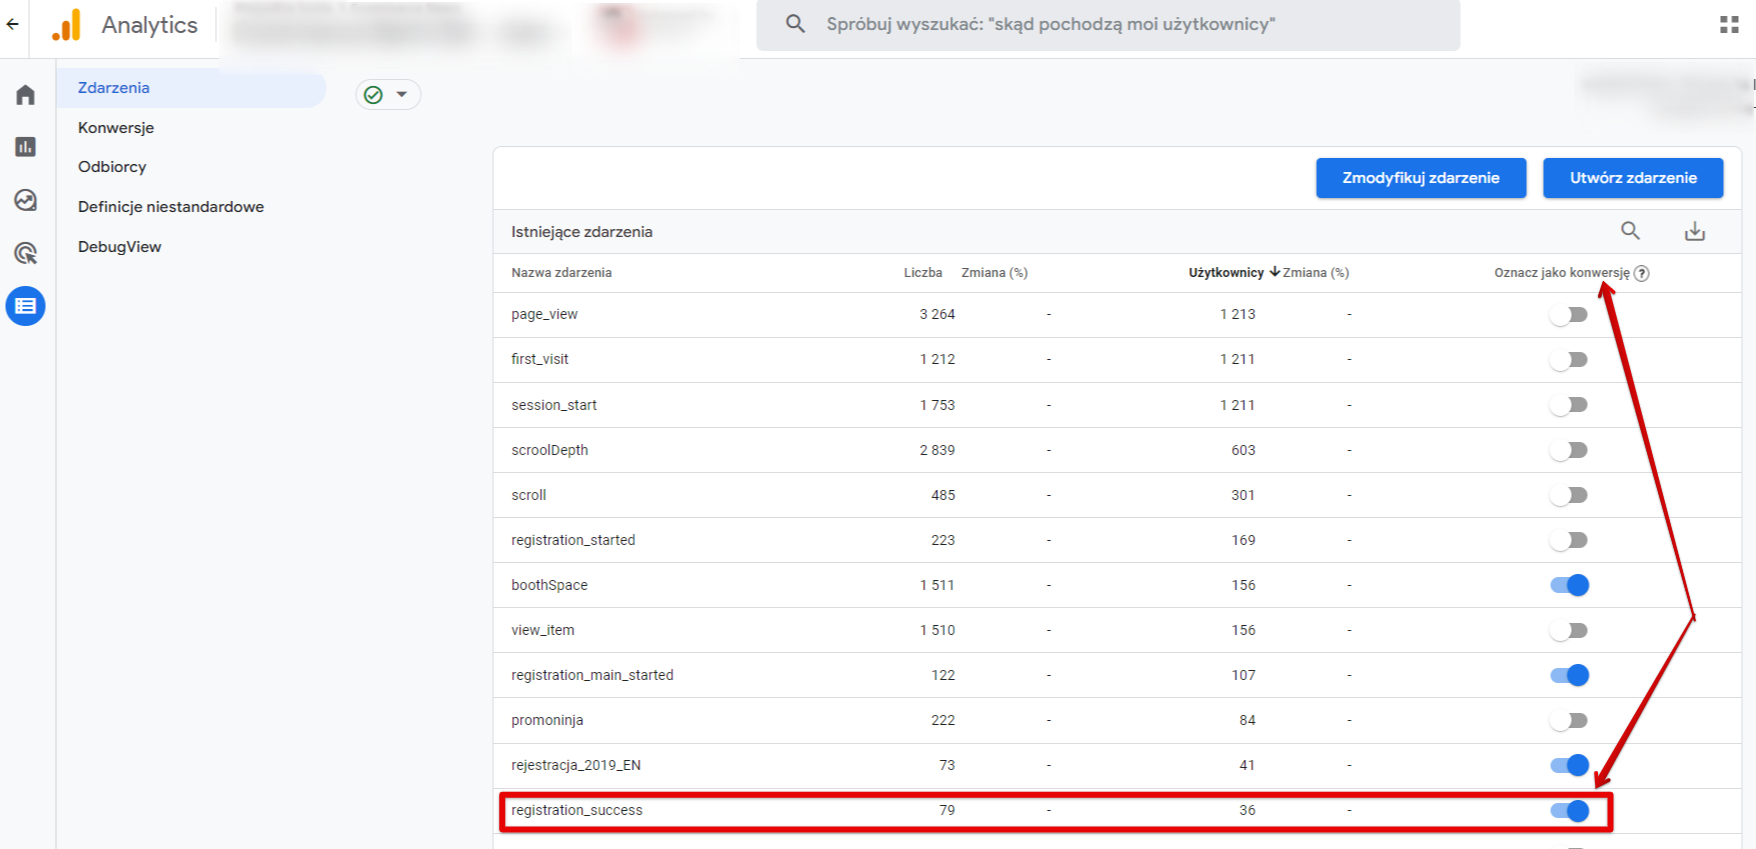This screenshot has width=1756, height=849.
Task: Expand the green checkmark status dropdown
Action: point(388,95)
